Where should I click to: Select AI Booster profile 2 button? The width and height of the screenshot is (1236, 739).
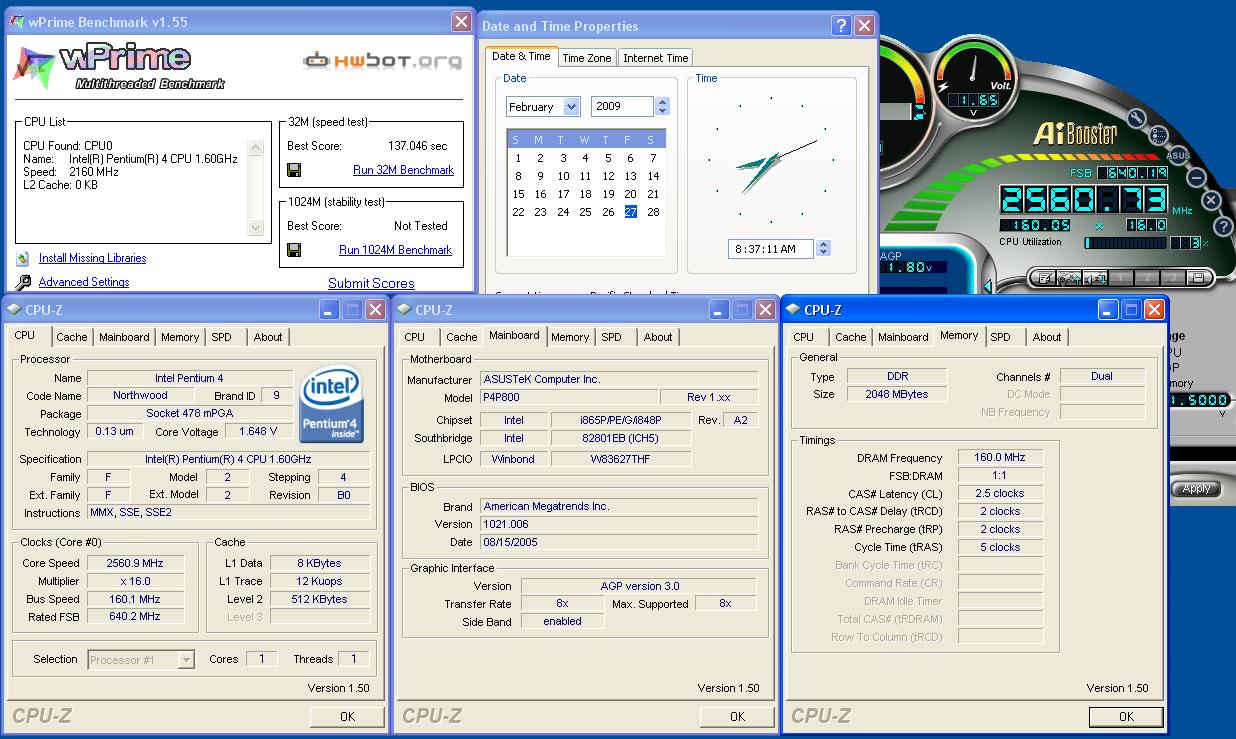point(1147,278)
